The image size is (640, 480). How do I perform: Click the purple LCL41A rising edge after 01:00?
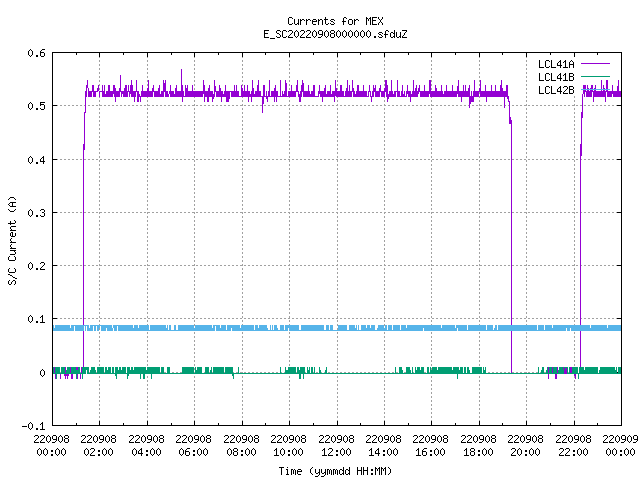pos(84,245)
